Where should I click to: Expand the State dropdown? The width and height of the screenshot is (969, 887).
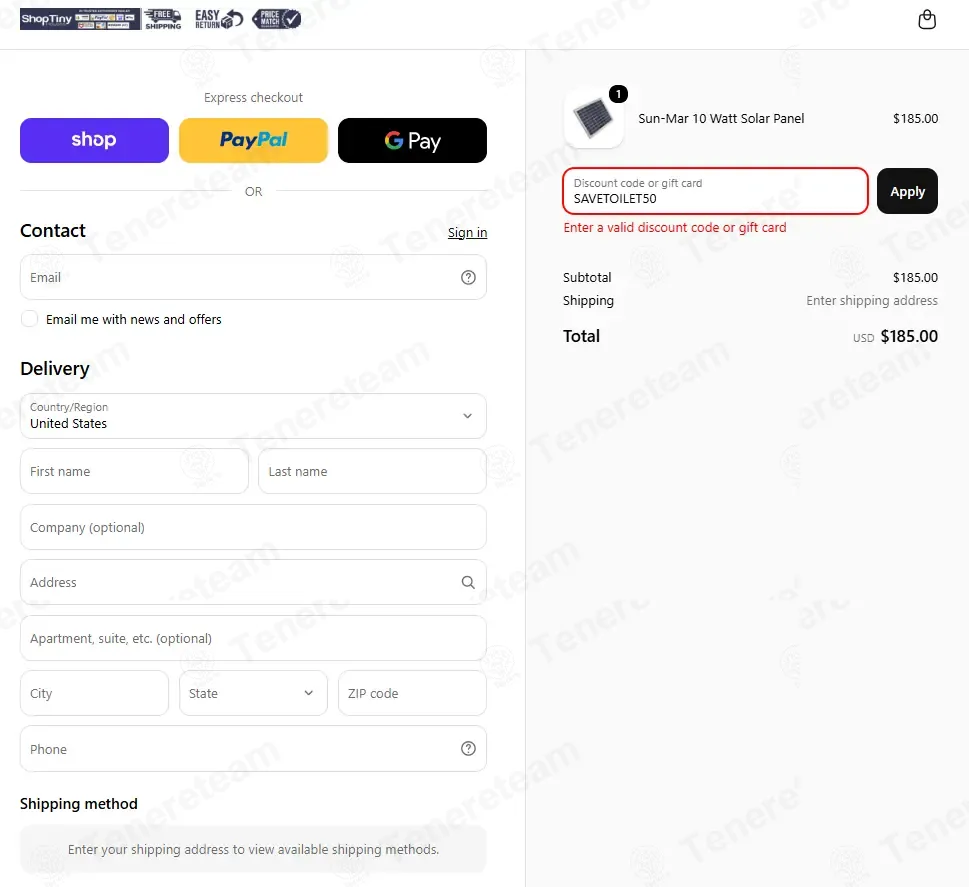click(x=253, y=694)
